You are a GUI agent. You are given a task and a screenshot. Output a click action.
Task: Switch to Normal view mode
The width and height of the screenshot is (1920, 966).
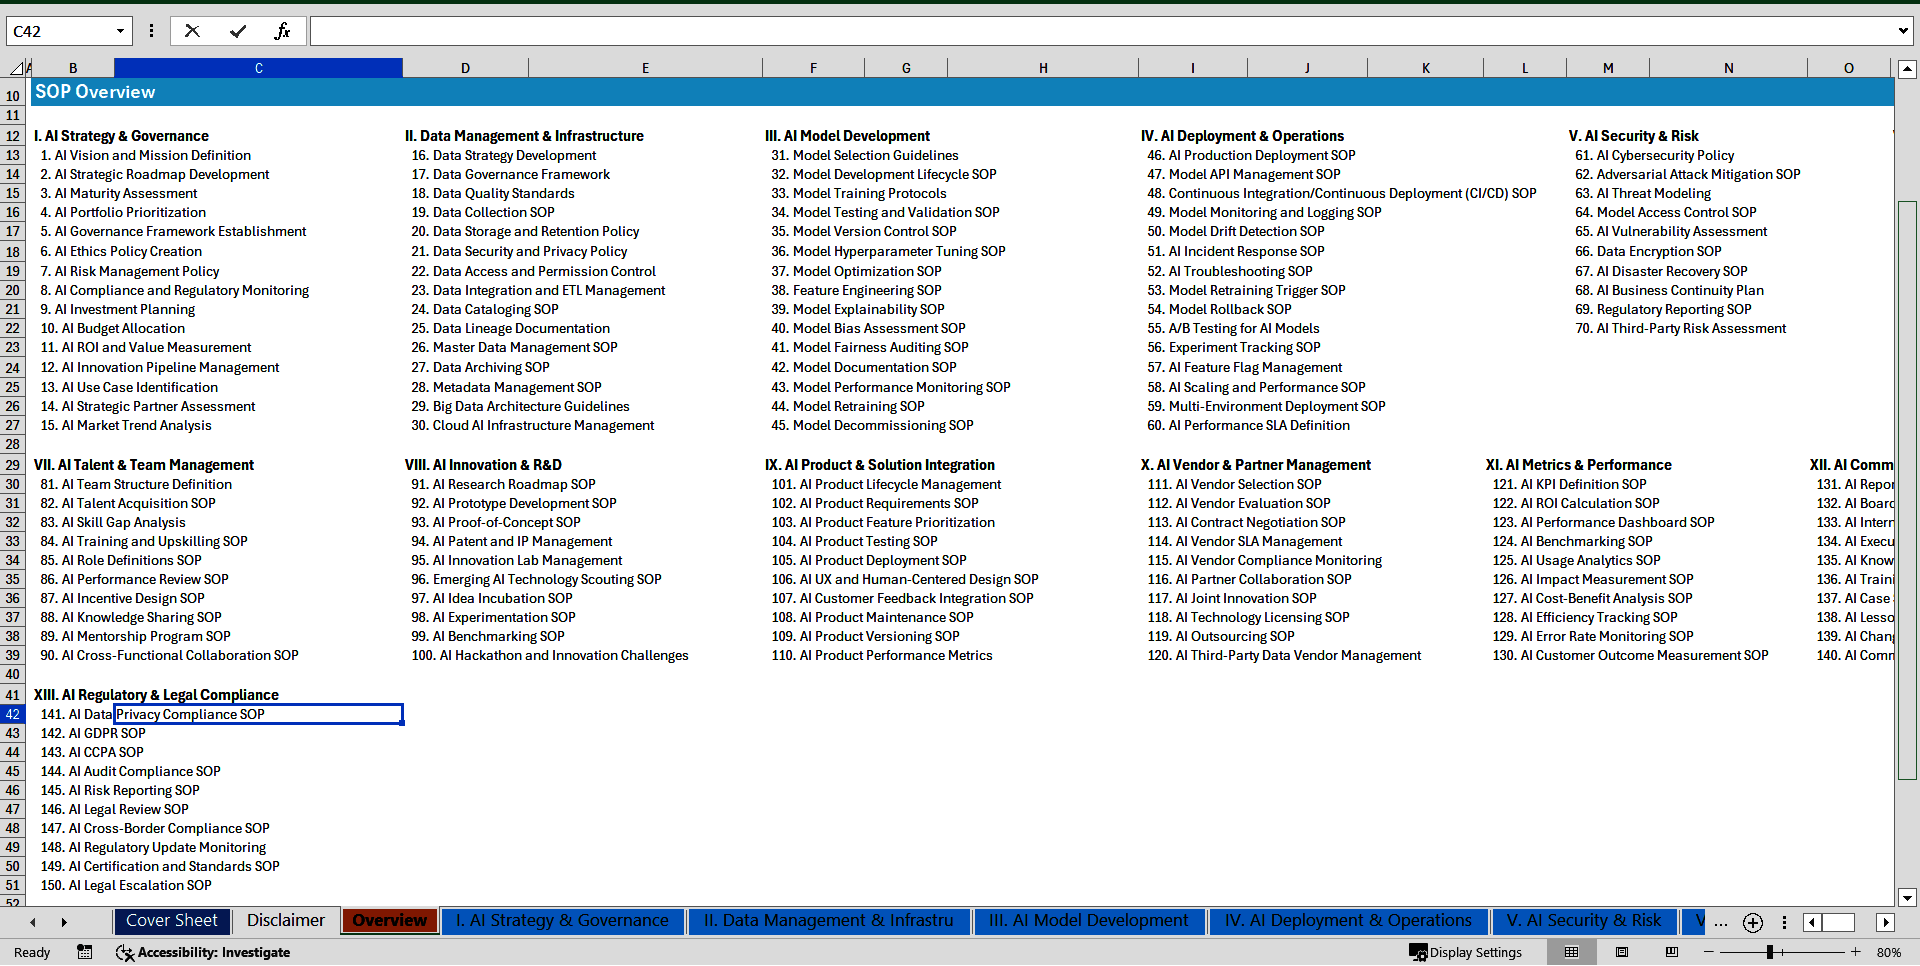1571,952
